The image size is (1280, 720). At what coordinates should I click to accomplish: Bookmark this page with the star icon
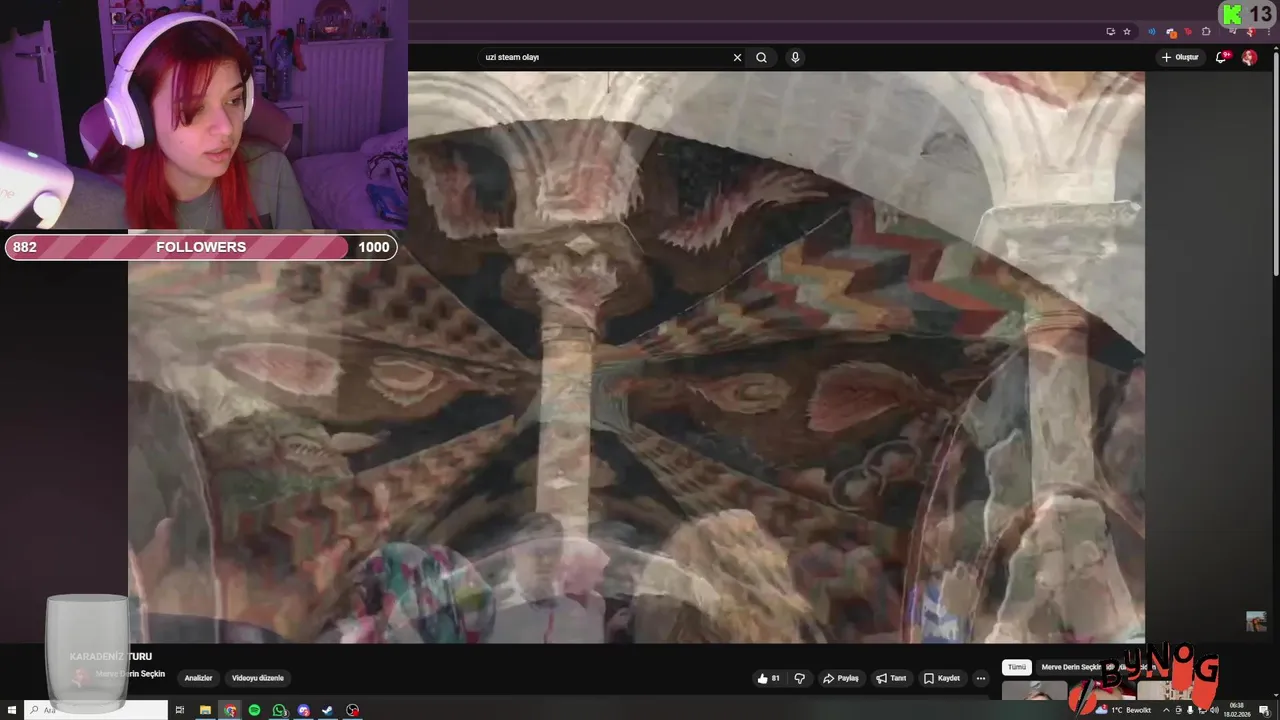click(1127, 31)
